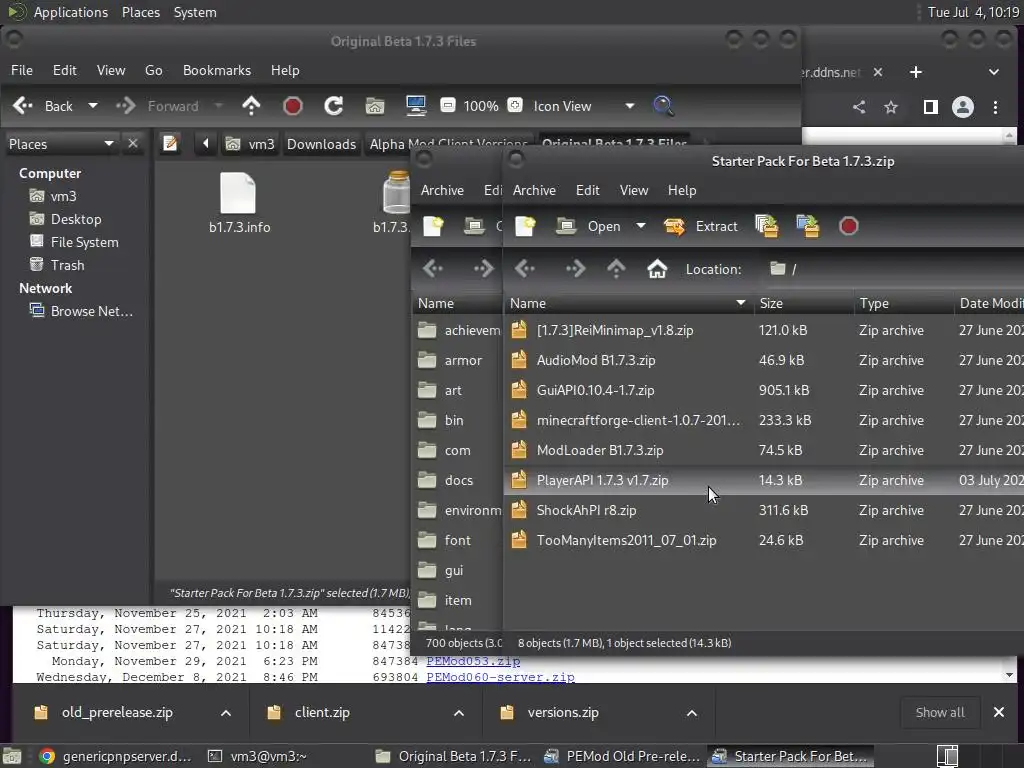
Task: Sort archive list by Name column
Action: [628, 303]
